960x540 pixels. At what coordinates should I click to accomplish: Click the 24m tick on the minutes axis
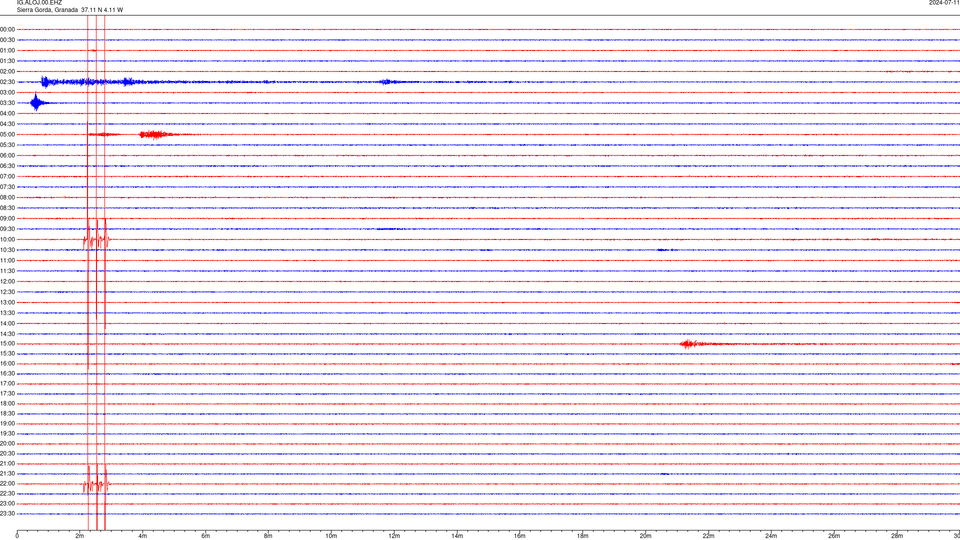point(771,536)
